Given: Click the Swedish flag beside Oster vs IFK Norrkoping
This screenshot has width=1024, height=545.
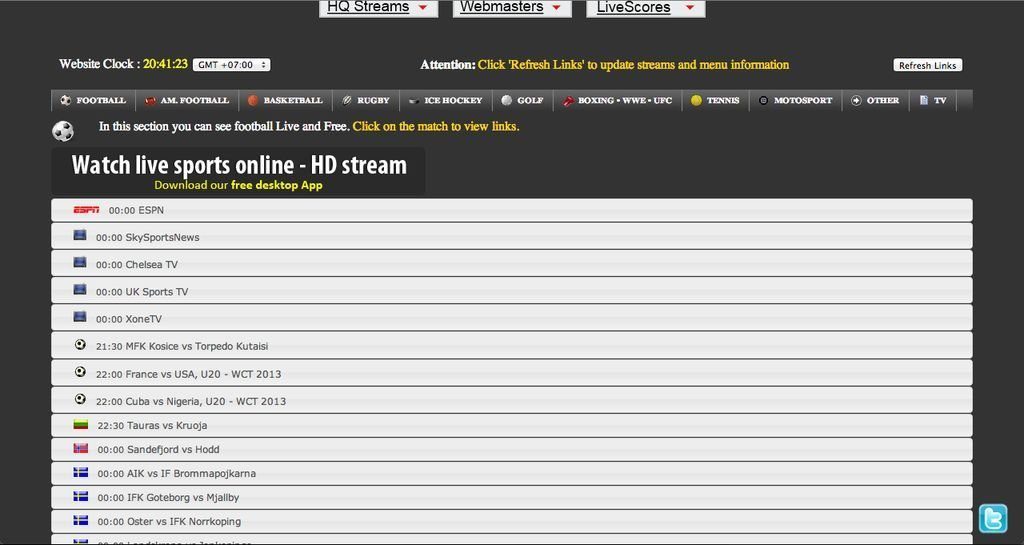Looking at the screenshot, I should tap(80, 520).
